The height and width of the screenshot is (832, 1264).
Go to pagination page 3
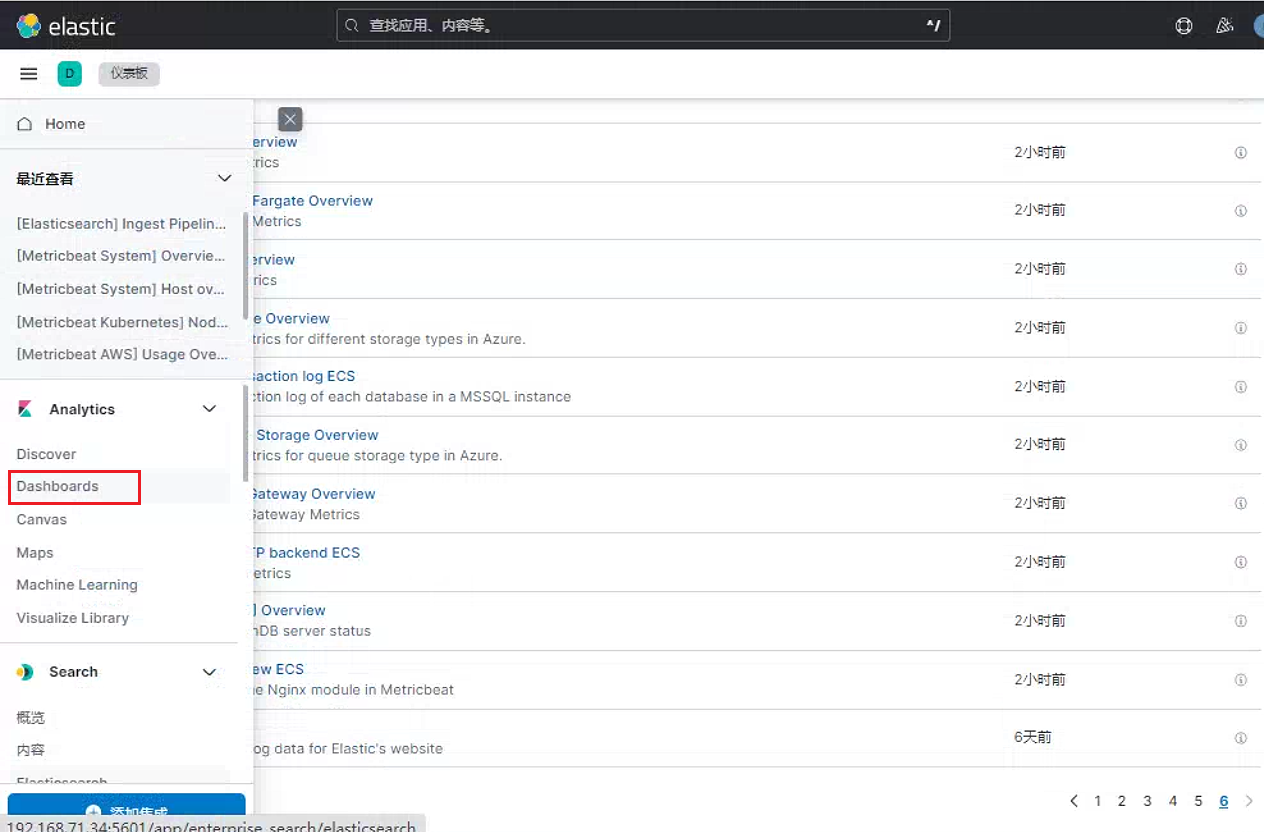(x=1147, y=801)
